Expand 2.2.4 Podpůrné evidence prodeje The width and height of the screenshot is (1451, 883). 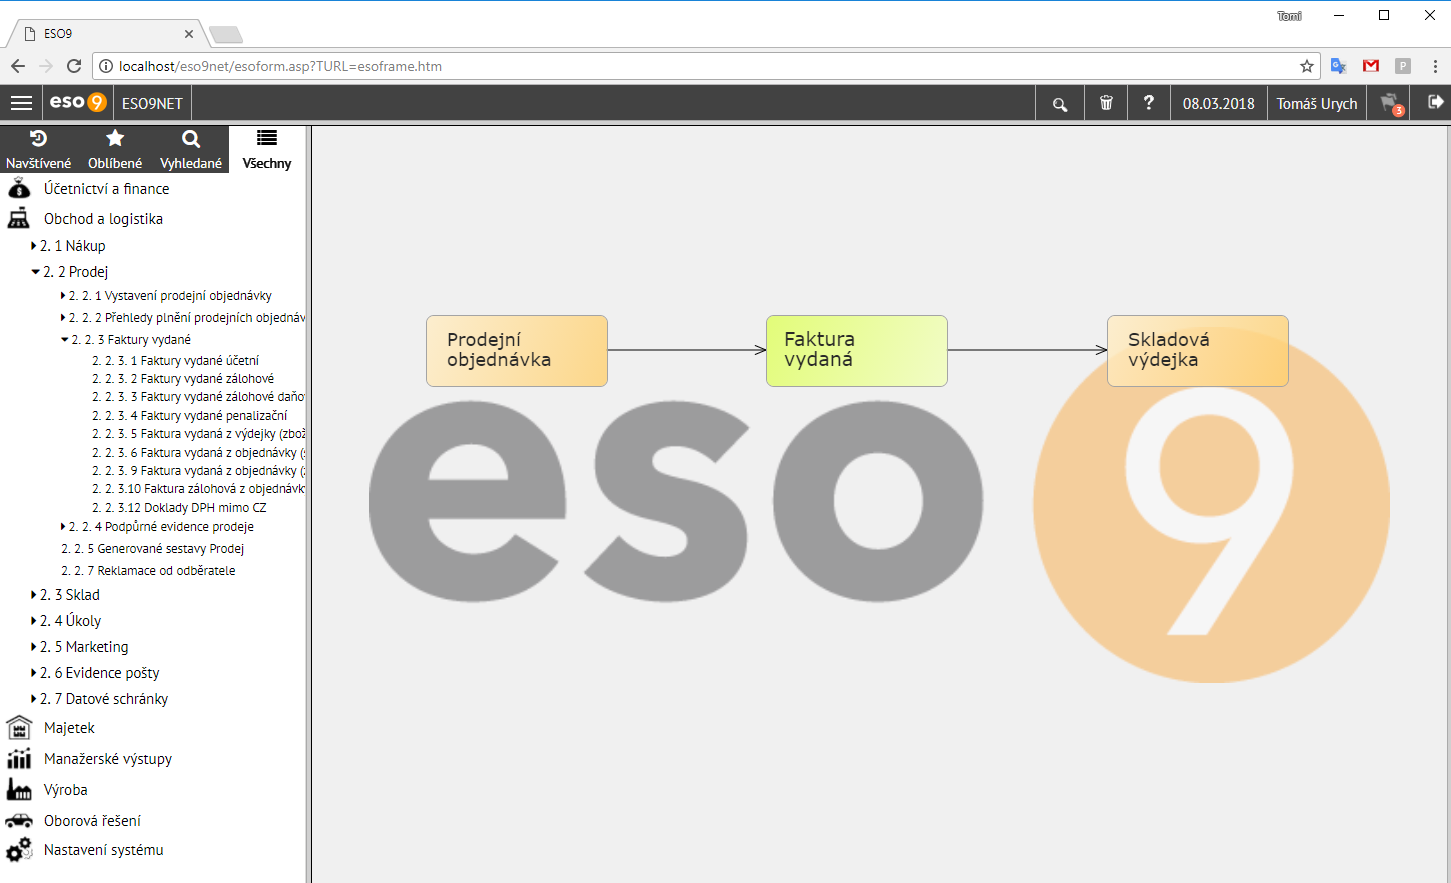[63, 527]
